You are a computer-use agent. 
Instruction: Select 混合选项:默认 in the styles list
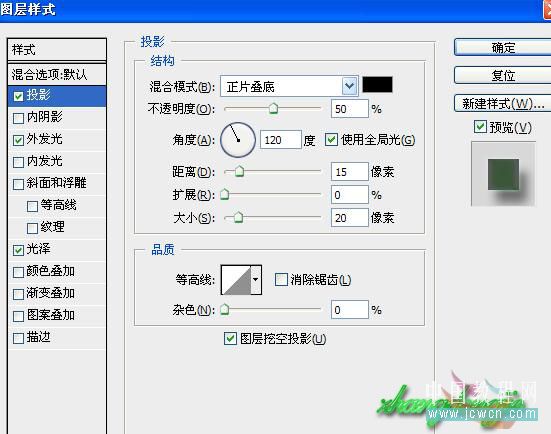click(57, 75)
